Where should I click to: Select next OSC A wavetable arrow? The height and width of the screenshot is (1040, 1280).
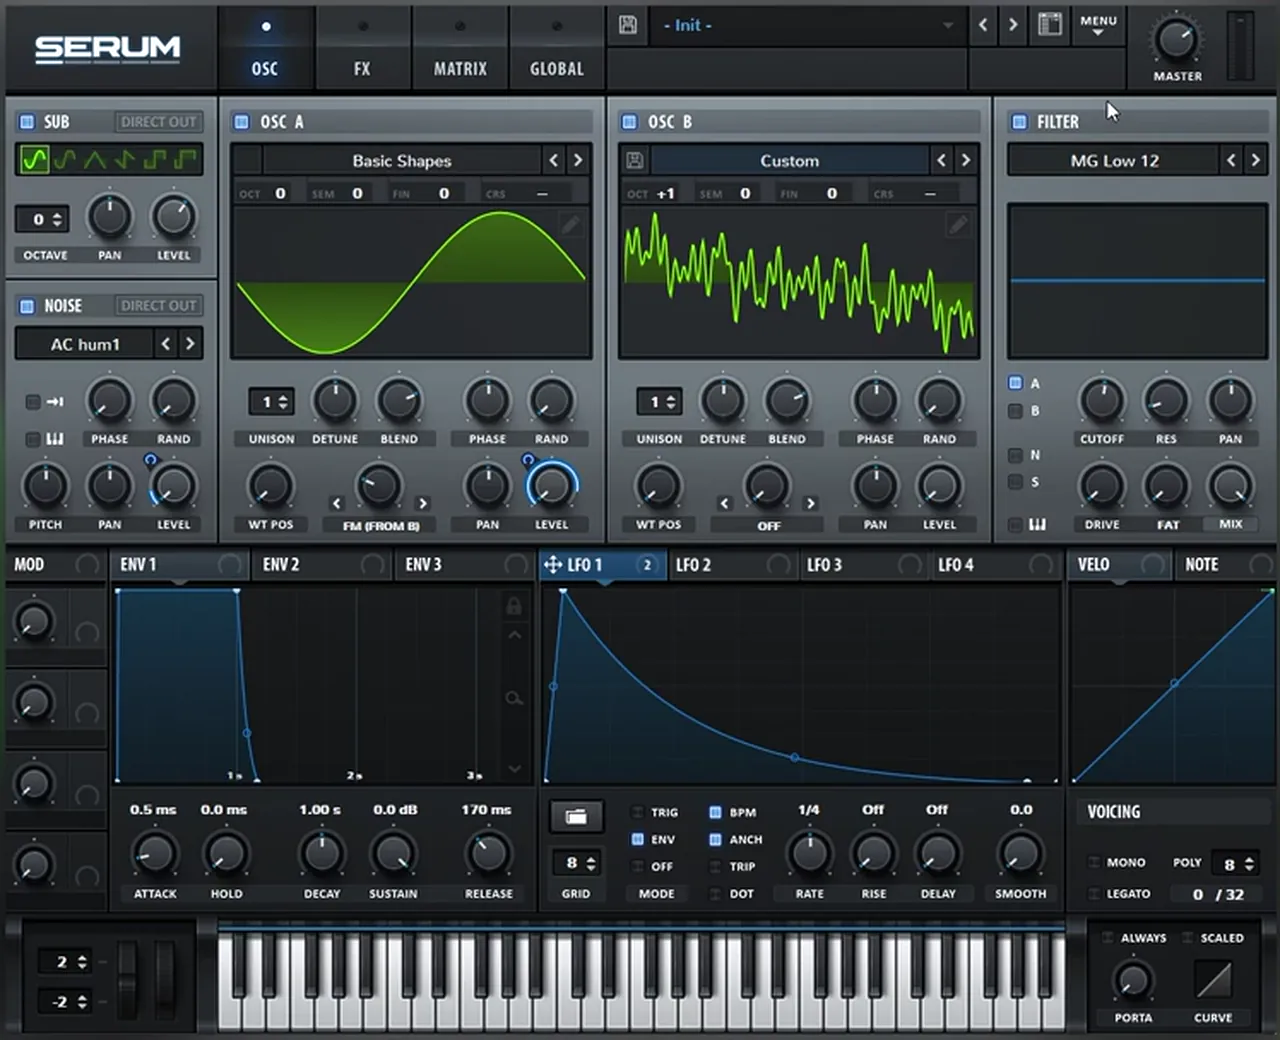coord(577,161)
